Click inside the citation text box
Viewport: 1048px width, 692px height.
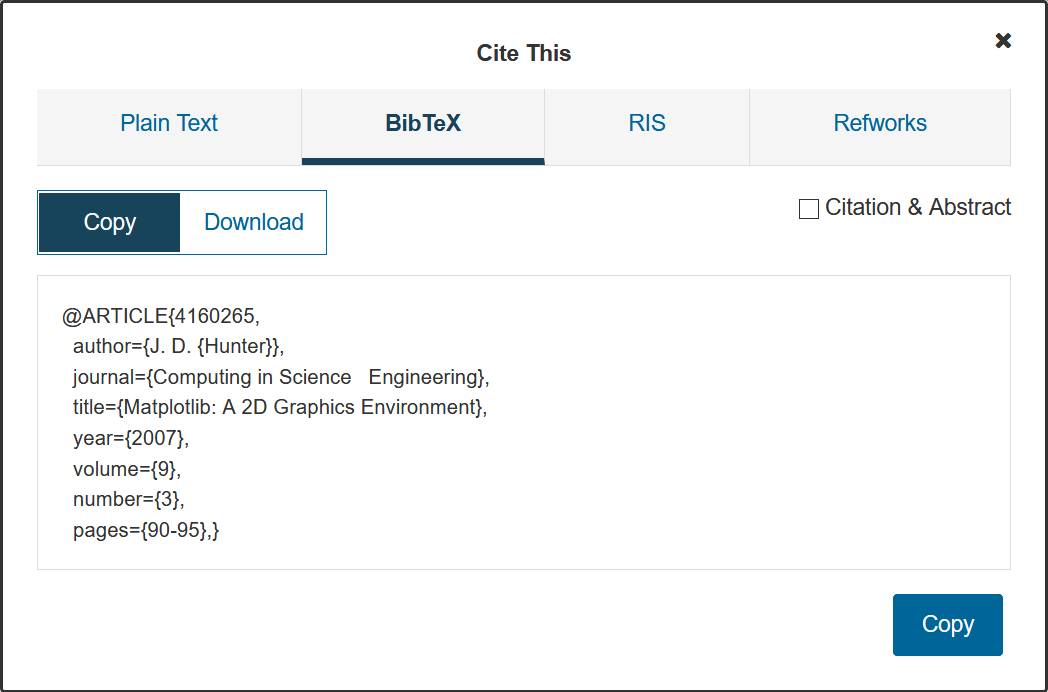(524, 422)
